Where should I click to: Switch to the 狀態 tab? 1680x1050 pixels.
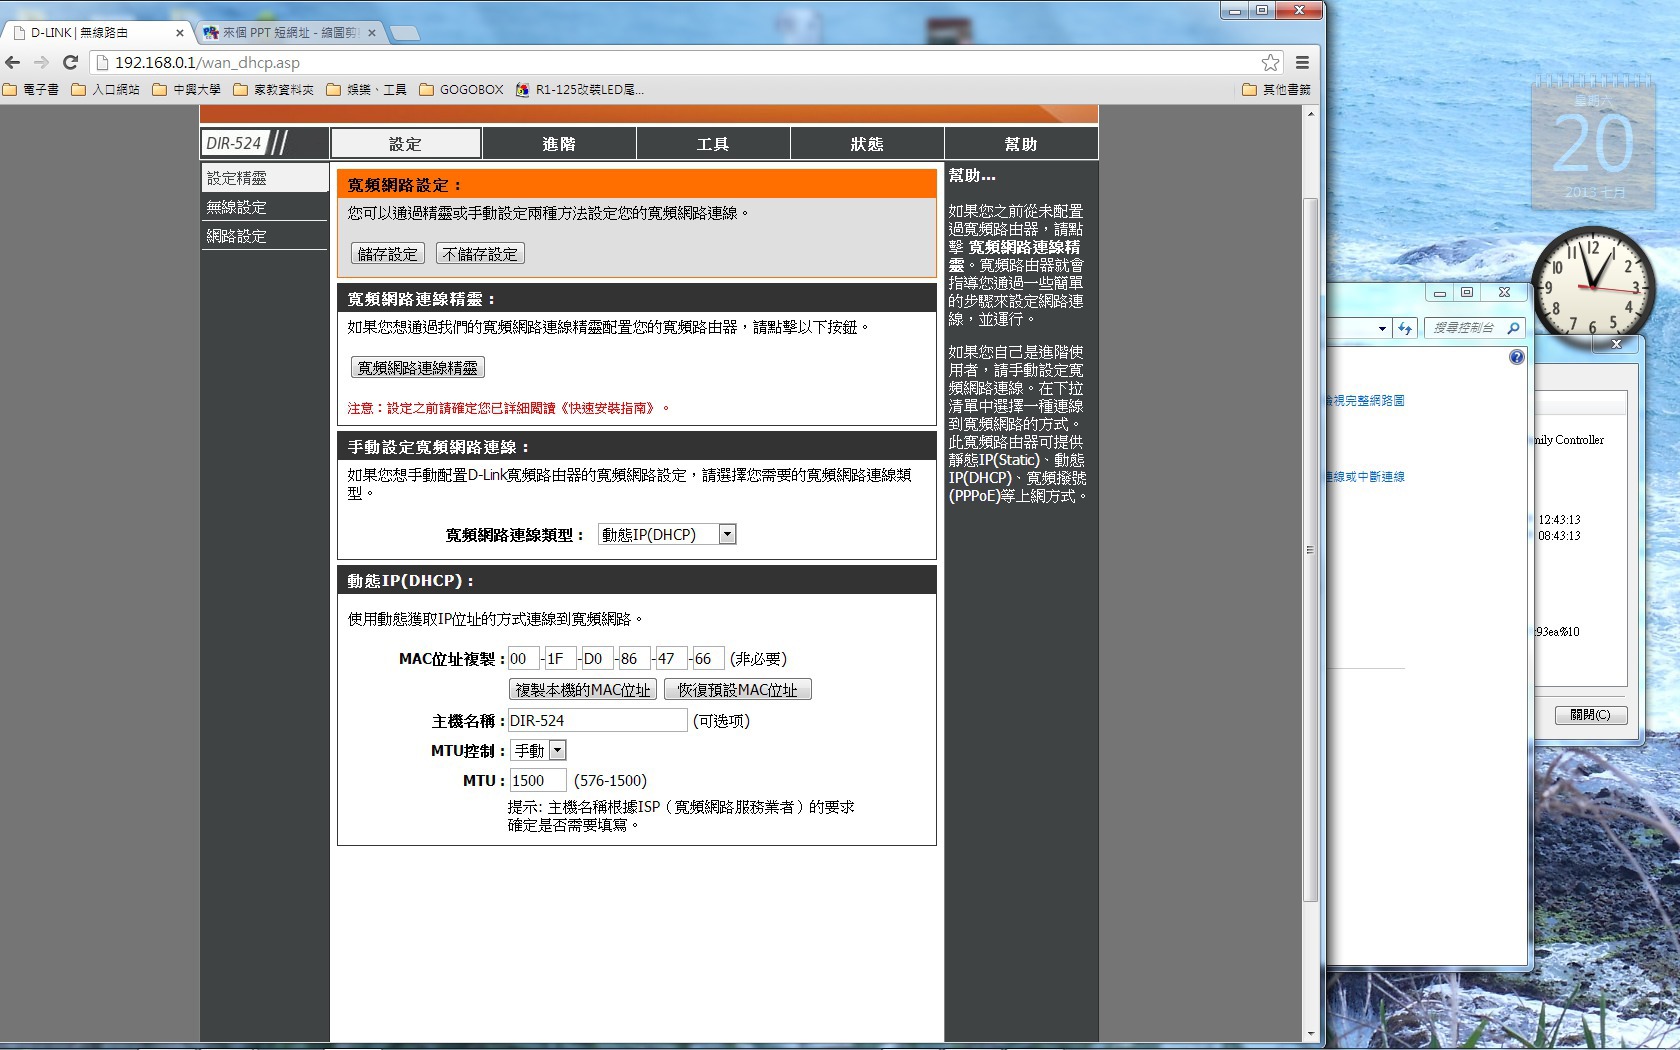pyautogui.click(x=867, y=144)
